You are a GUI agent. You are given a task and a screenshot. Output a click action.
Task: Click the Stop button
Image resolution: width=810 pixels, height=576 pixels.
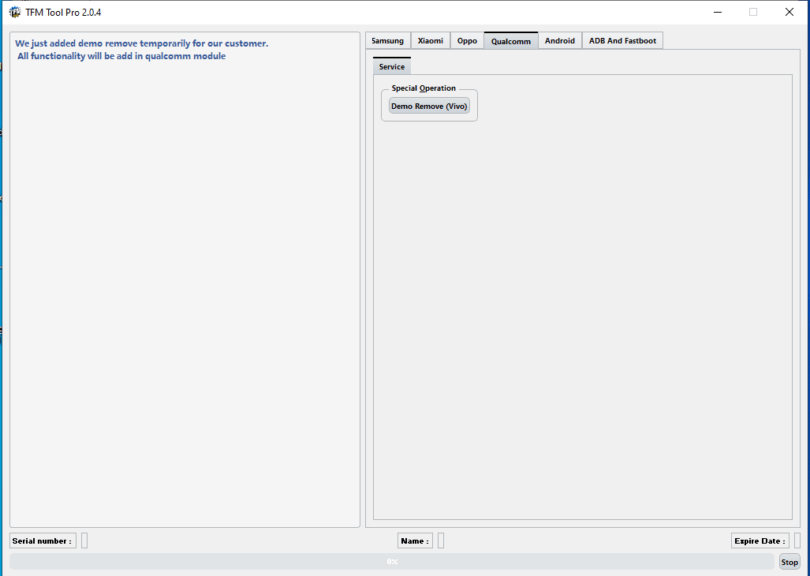click(789, 562)
